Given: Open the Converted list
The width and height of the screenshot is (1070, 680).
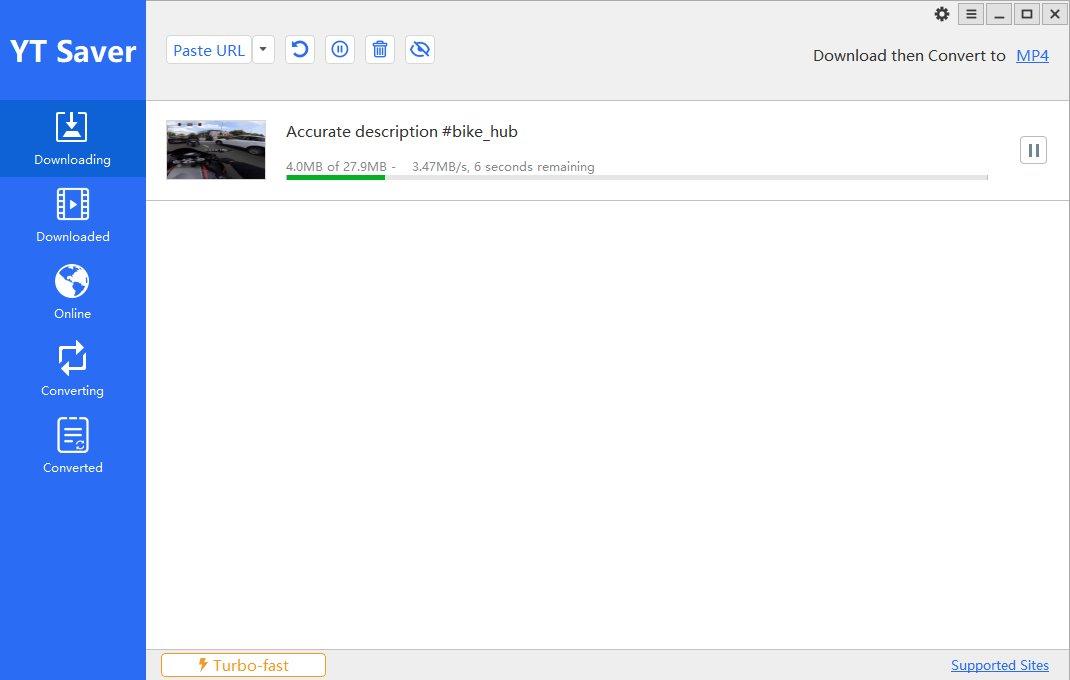Looking at the screenshot, I should [71, 445].
